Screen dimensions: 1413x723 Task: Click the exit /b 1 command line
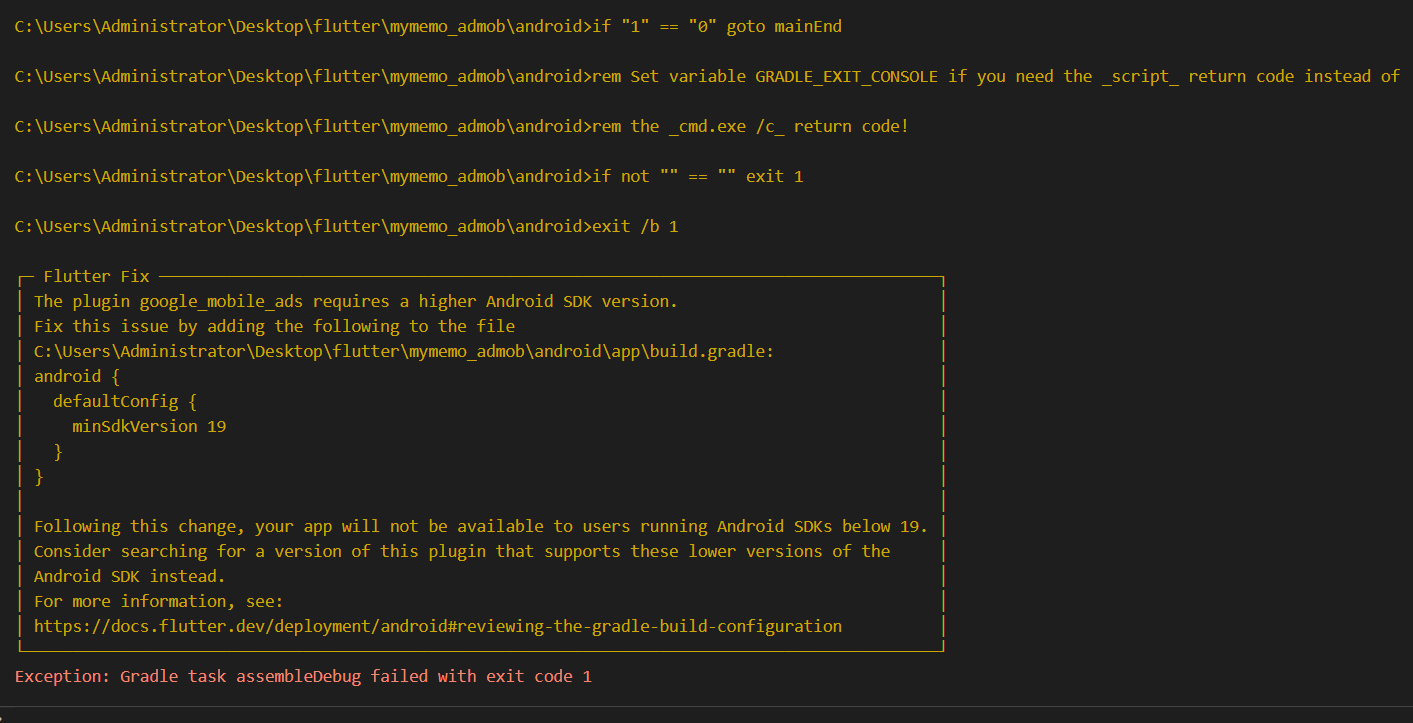[346, 226]
